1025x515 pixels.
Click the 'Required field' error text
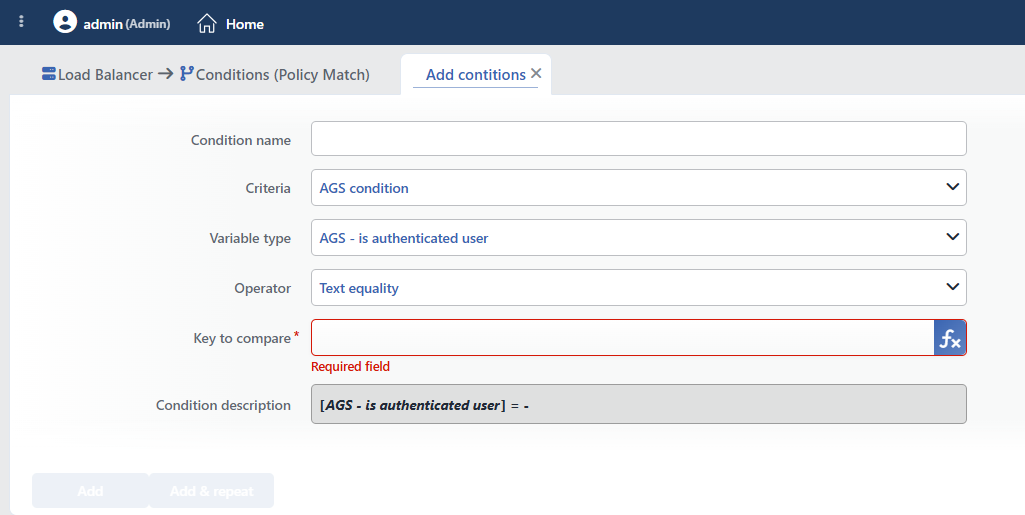(x=350, y=367)
